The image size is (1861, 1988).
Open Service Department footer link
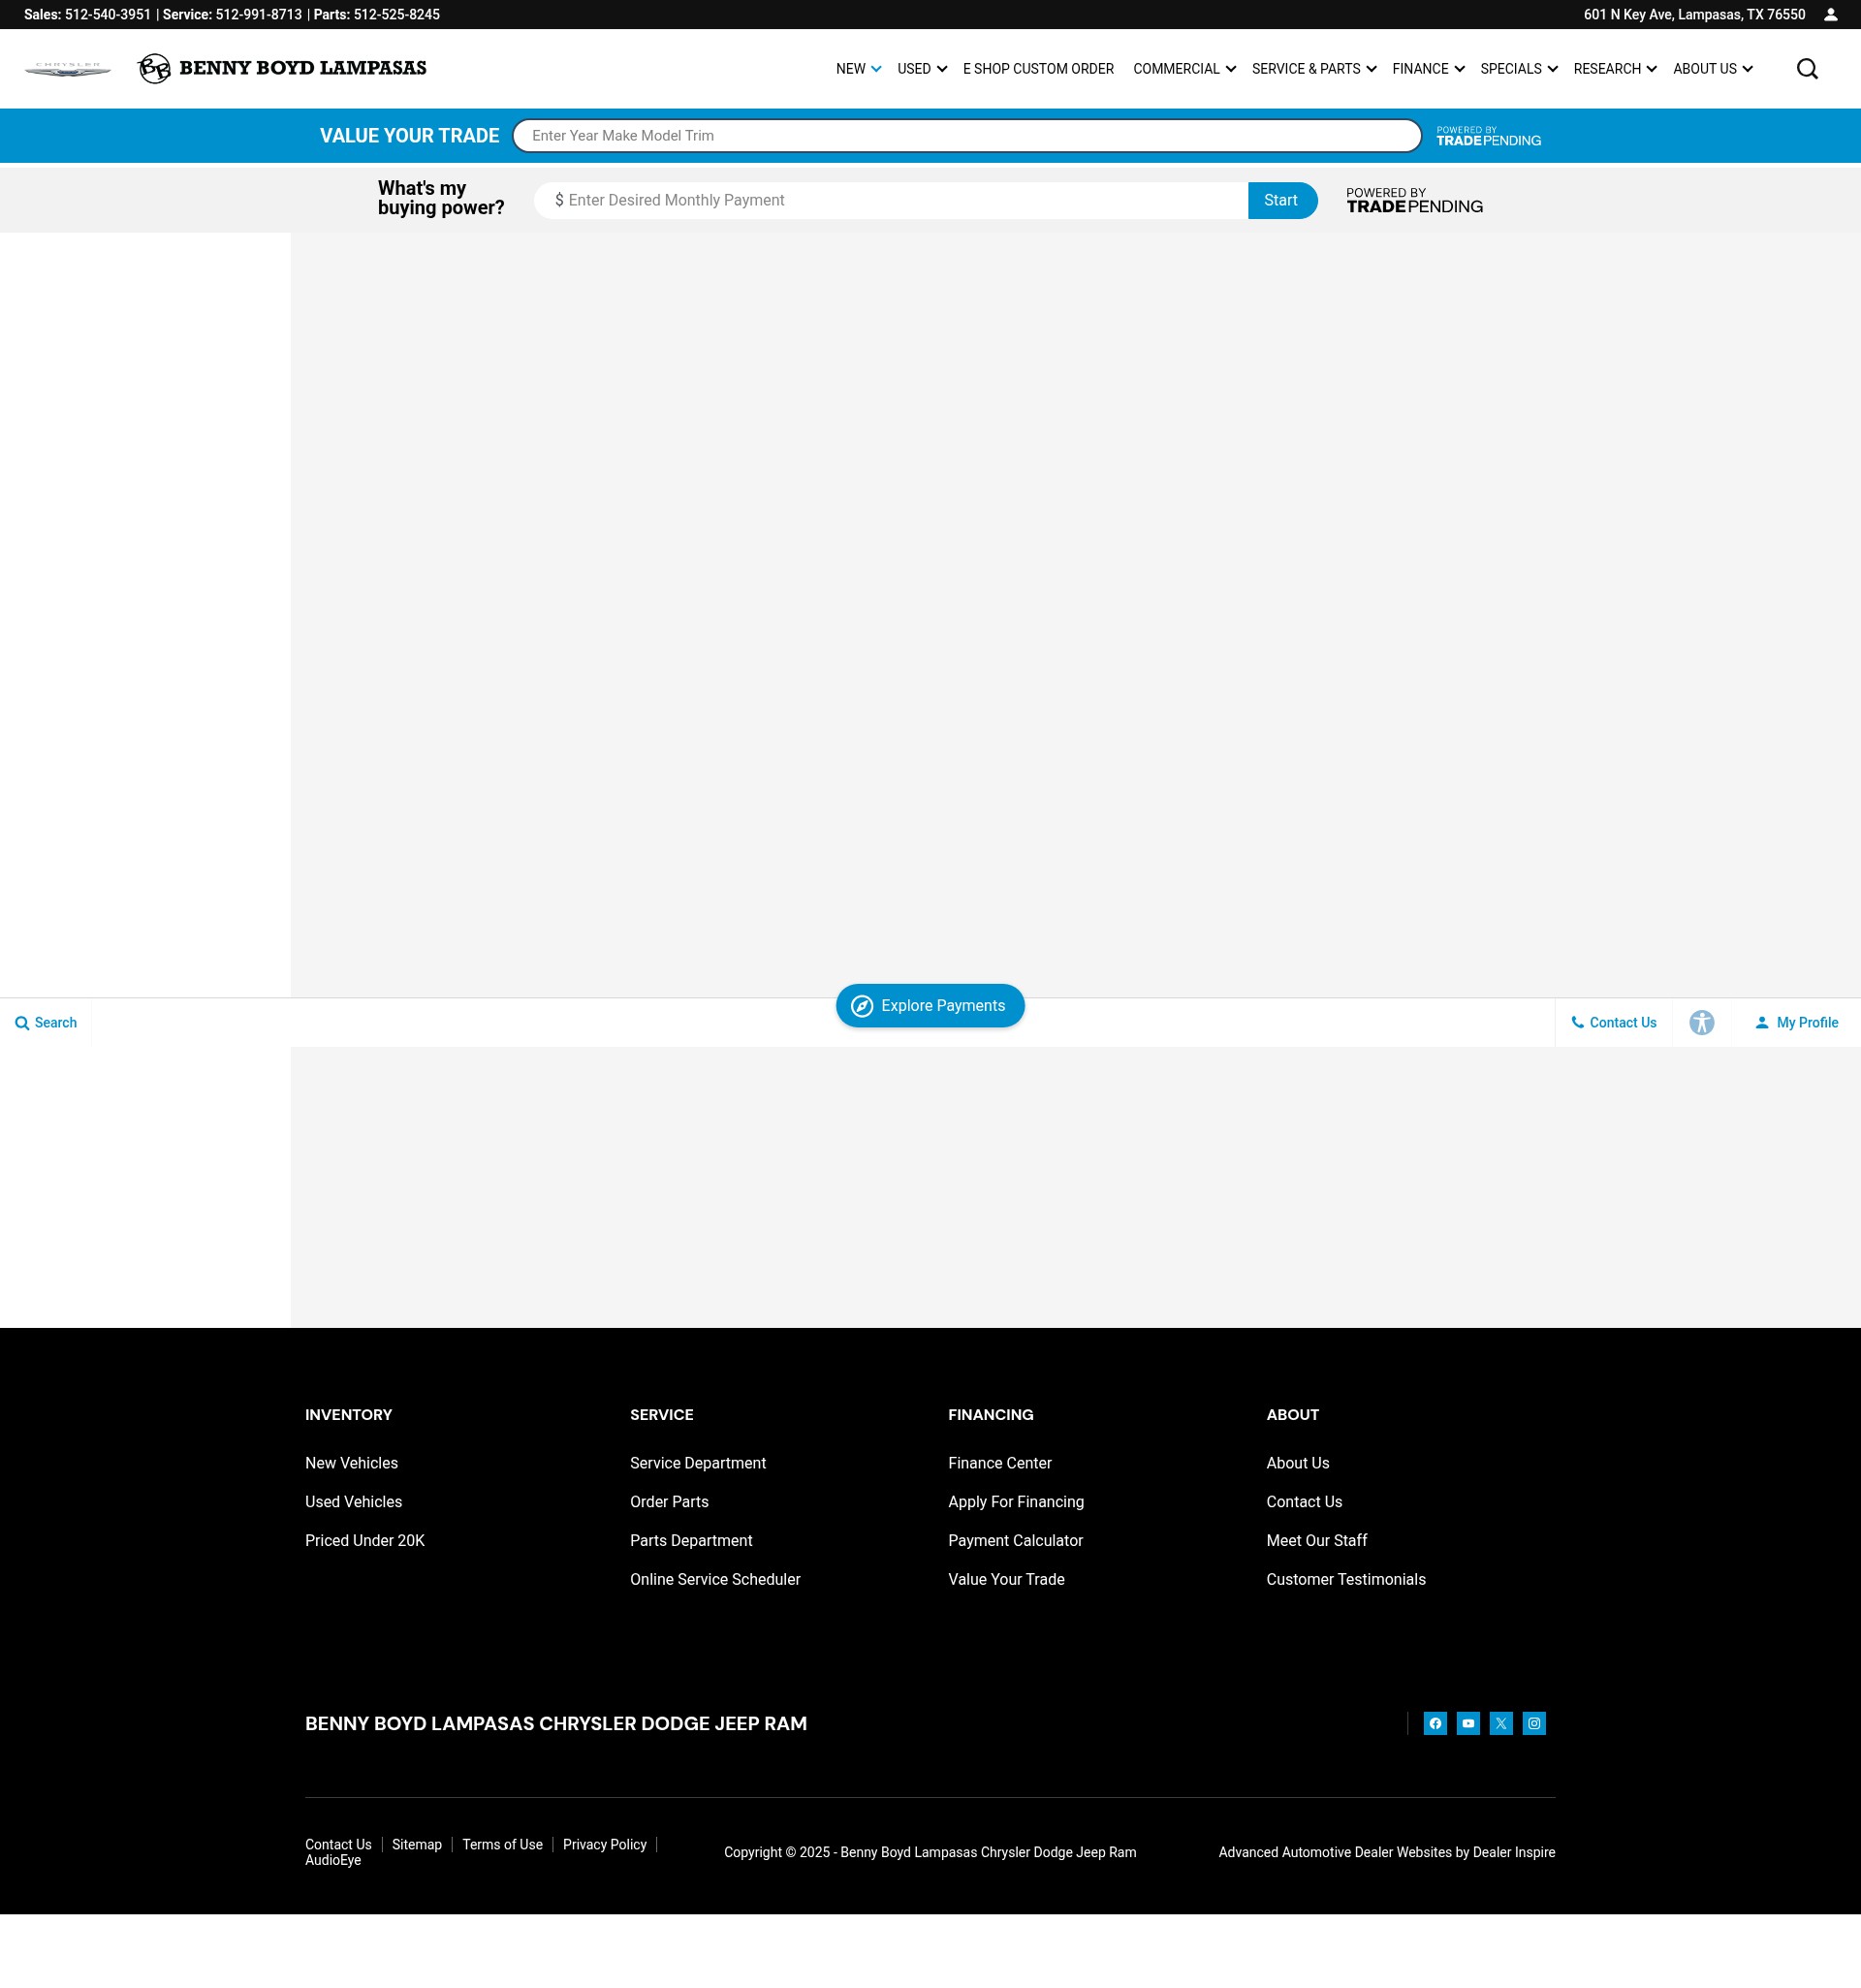pyautogui.click(x=698, y=1463)
